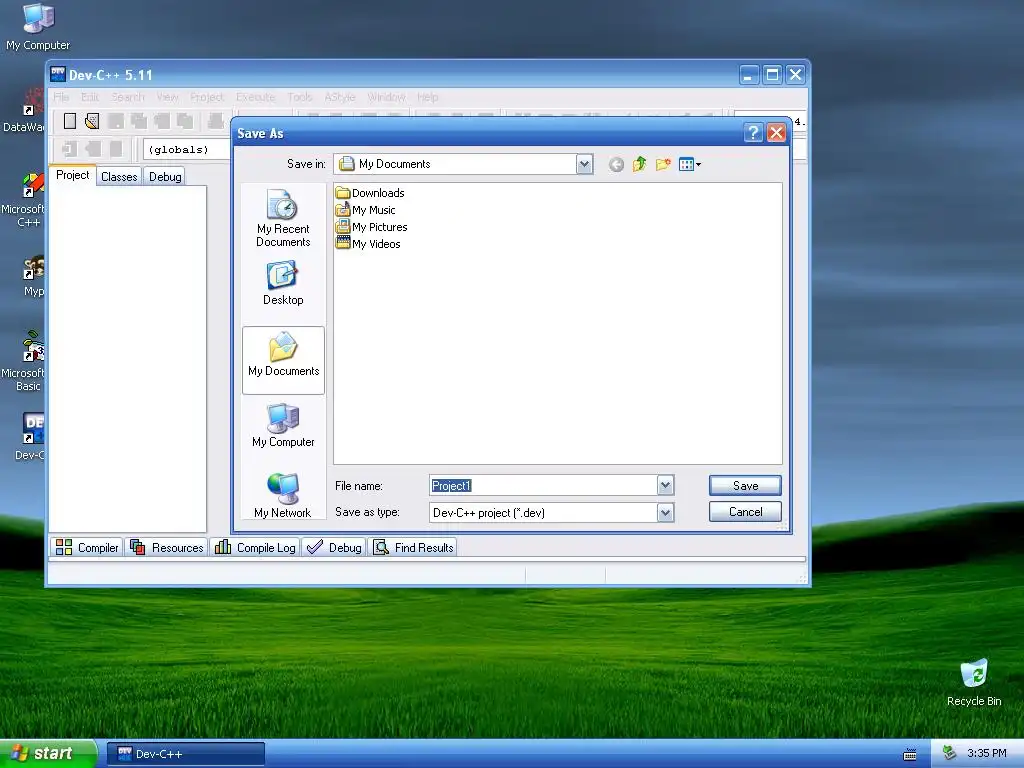Open the View Menu icon in Save As
1024x768 pixels.
tap(690, 165)
